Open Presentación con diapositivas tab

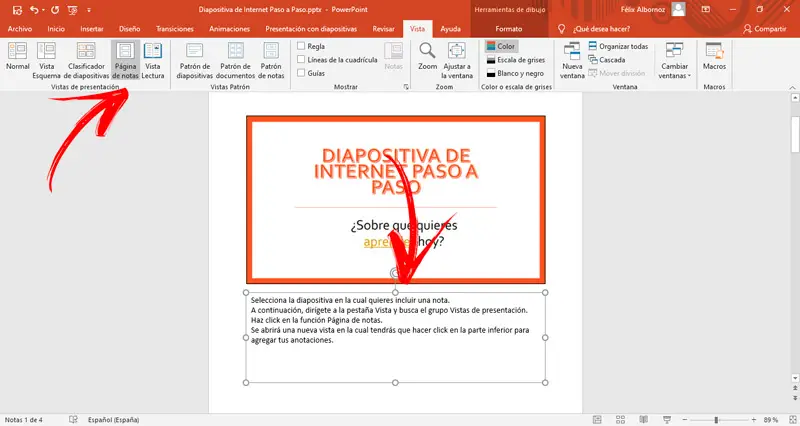(311, 29)
